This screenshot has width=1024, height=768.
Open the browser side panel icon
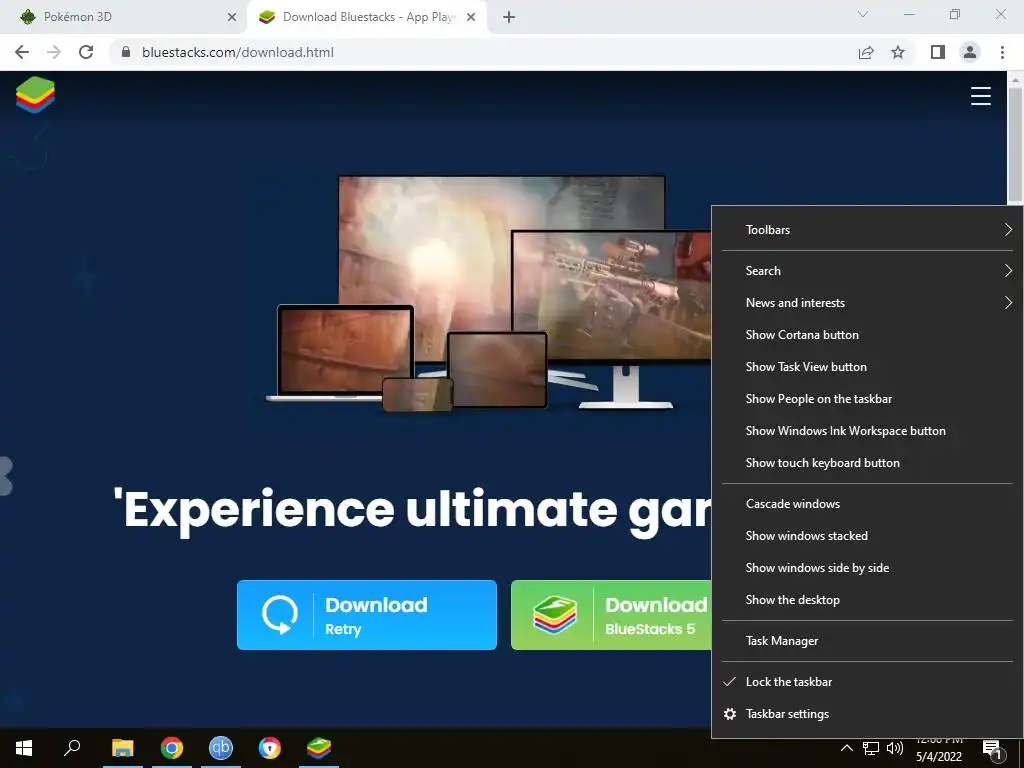click(x=938, y=52)
